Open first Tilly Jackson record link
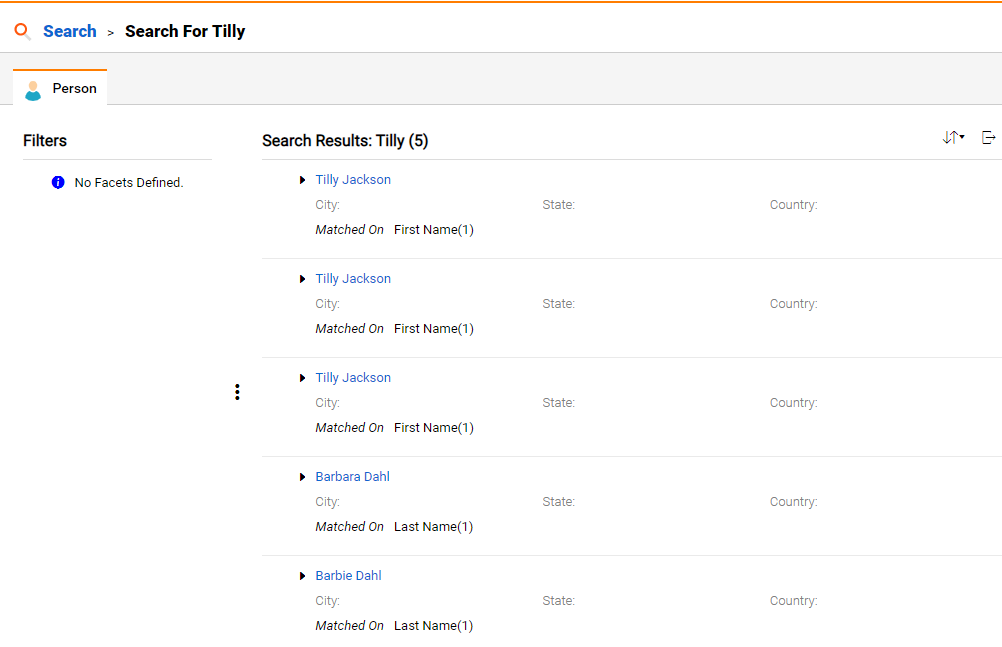Screen dimensions: 1002x647 (x=353, y=180)
